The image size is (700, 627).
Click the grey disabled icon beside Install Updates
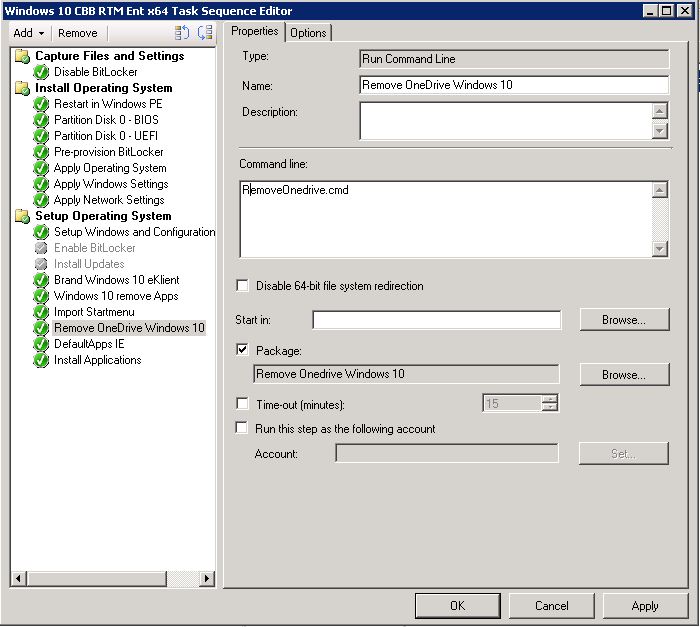pyautogui.click(x=41, y=264)
